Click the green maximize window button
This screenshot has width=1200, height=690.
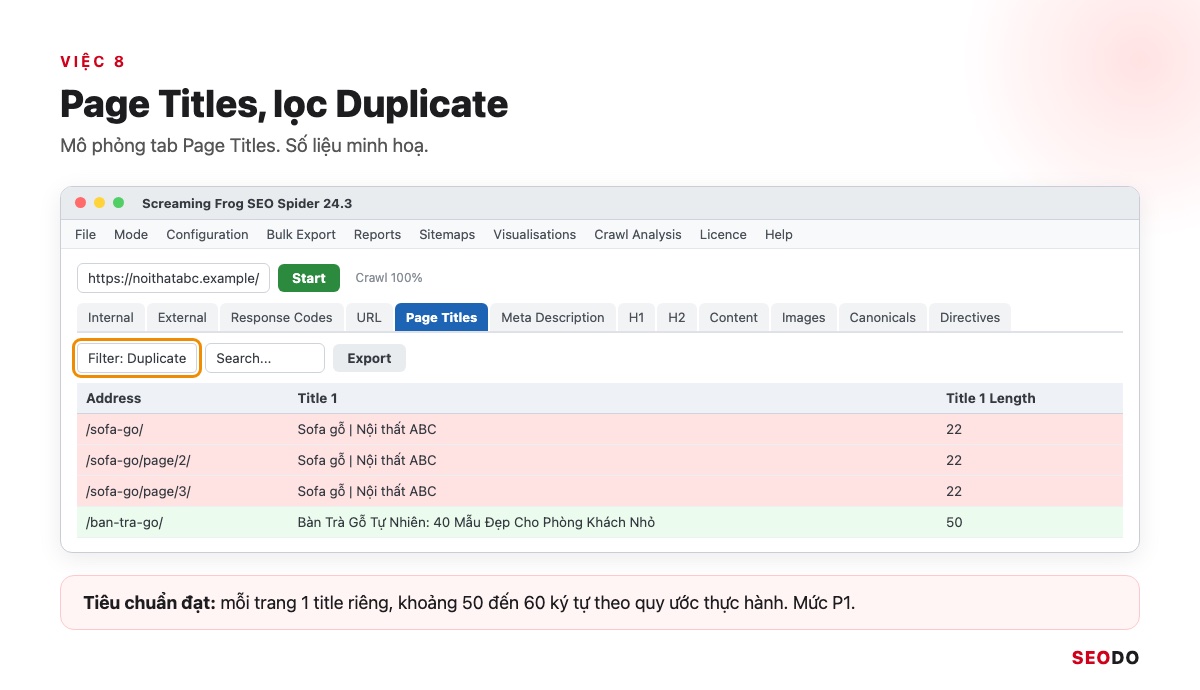pyautogui.click(x=119, y=203)
